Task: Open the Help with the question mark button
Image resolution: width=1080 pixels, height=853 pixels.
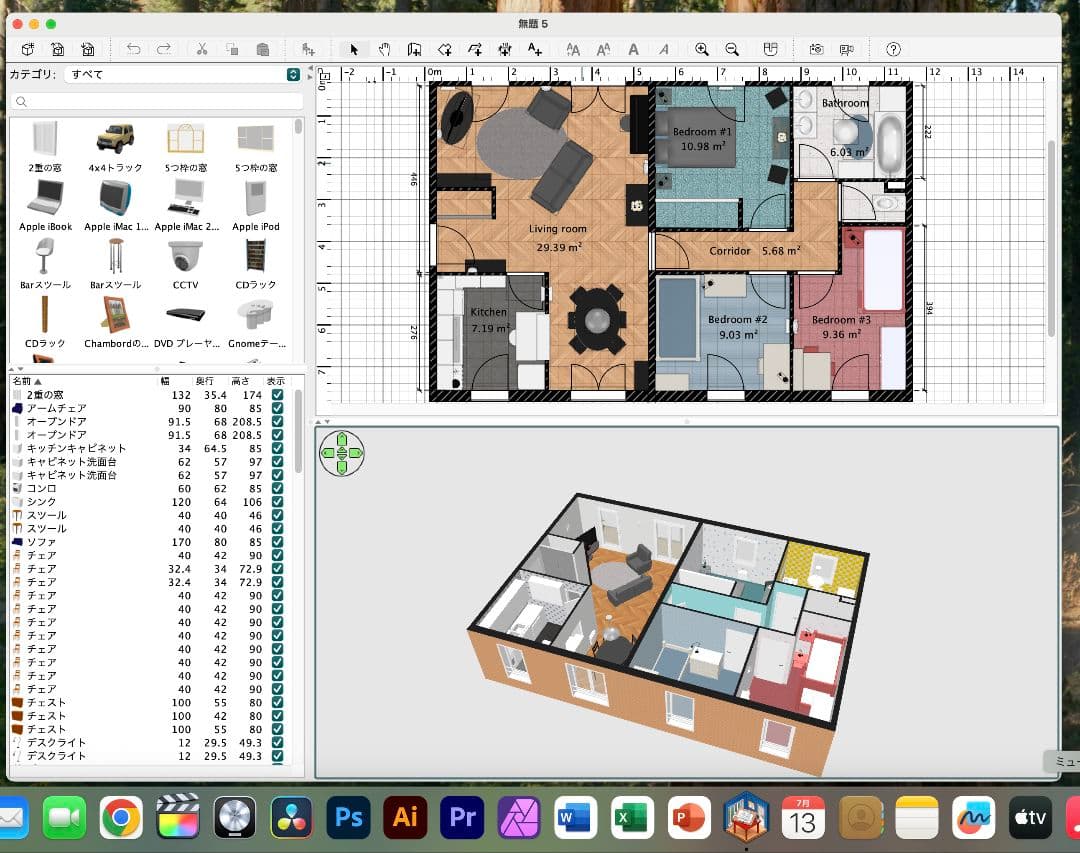Action: pyautogui.click(x=893, y=49)
